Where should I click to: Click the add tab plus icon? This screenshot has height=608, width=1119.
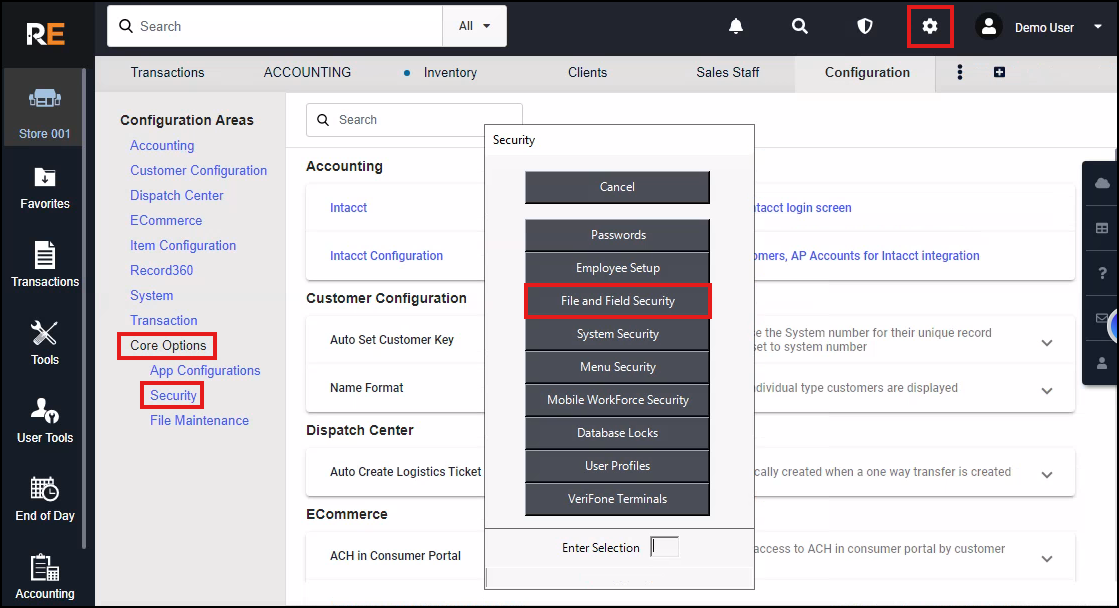(x=999, y=72)
